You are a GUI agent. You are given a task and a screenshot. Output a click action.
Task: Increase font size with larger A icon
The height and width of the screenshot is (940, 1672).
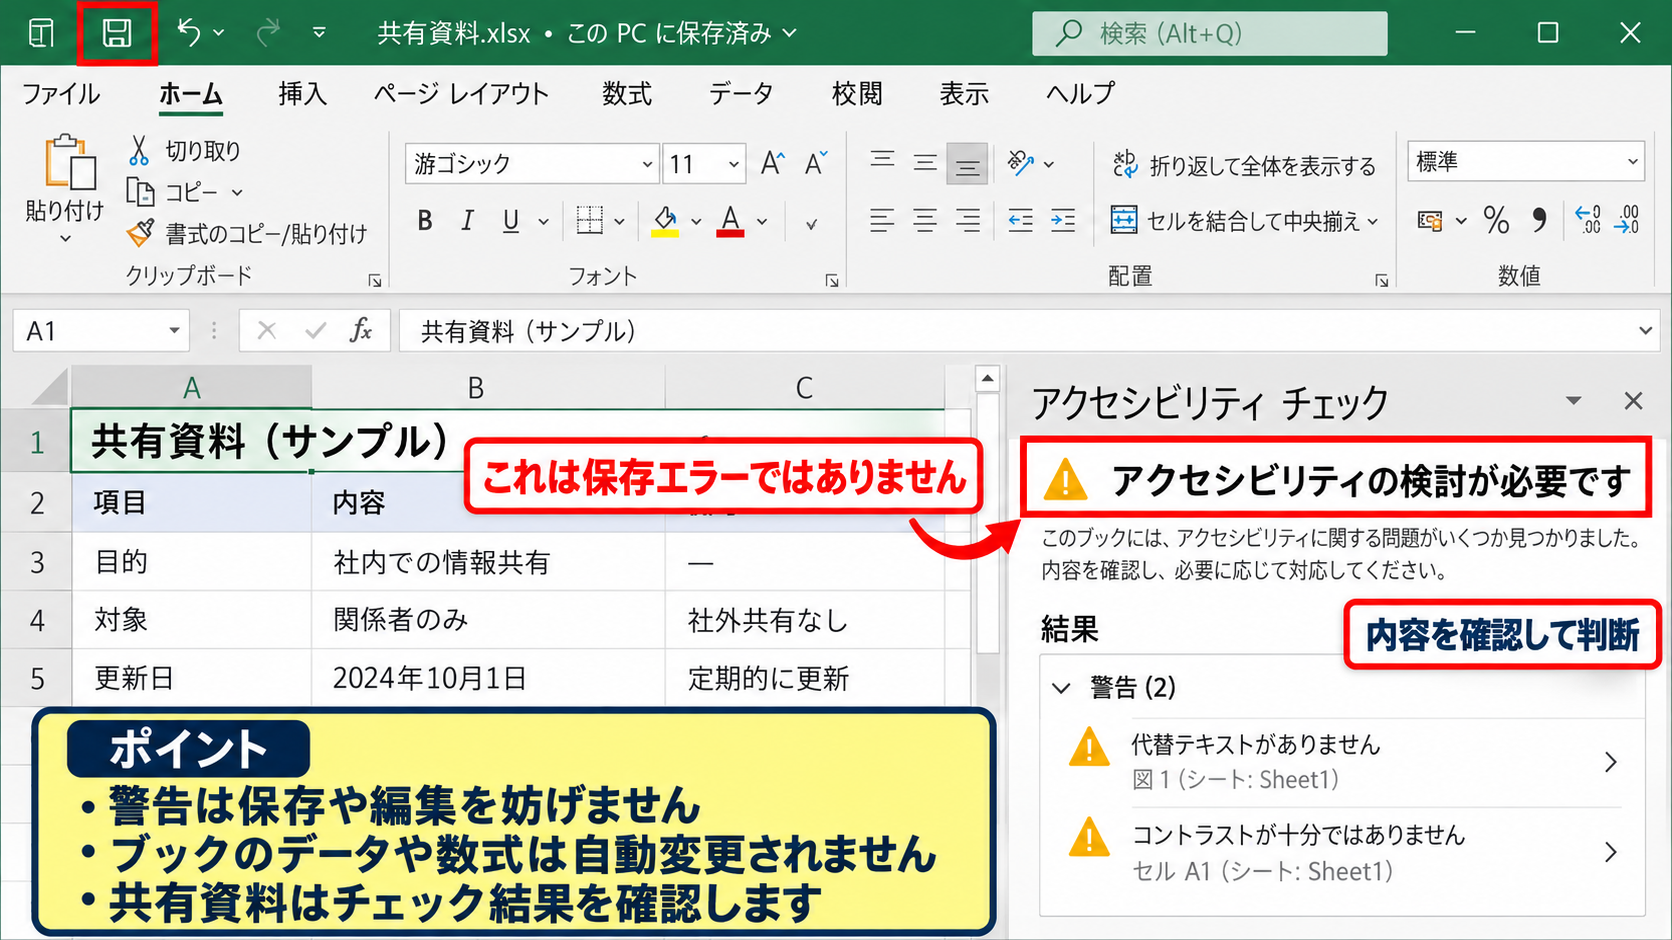coord(772,163)
